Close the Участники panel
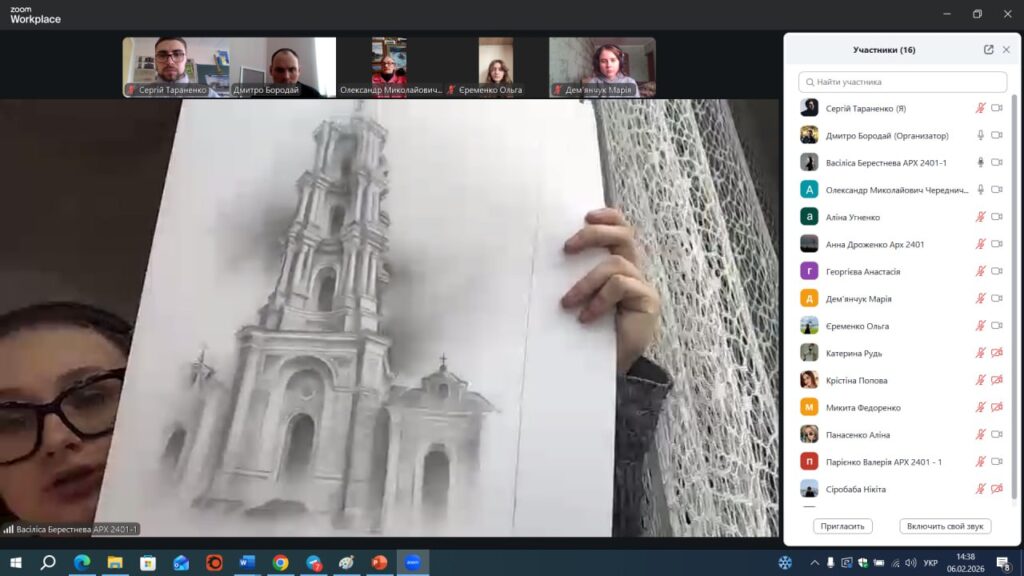 pos(1006,50)
